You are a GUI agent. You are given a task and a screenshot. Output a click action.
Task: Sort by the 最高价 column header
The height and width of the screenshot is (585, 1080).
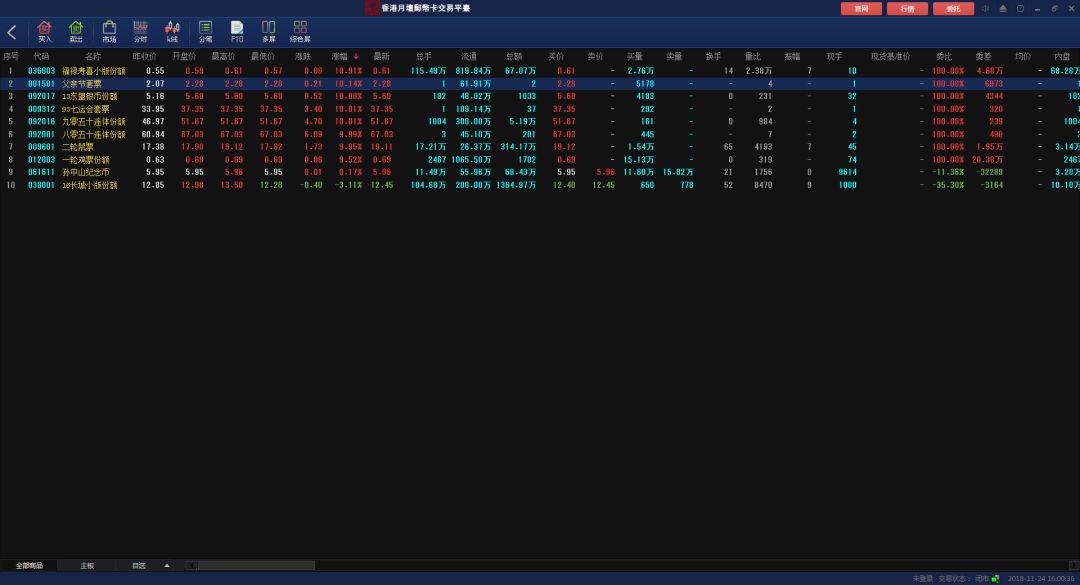click(x=223, y=57)
